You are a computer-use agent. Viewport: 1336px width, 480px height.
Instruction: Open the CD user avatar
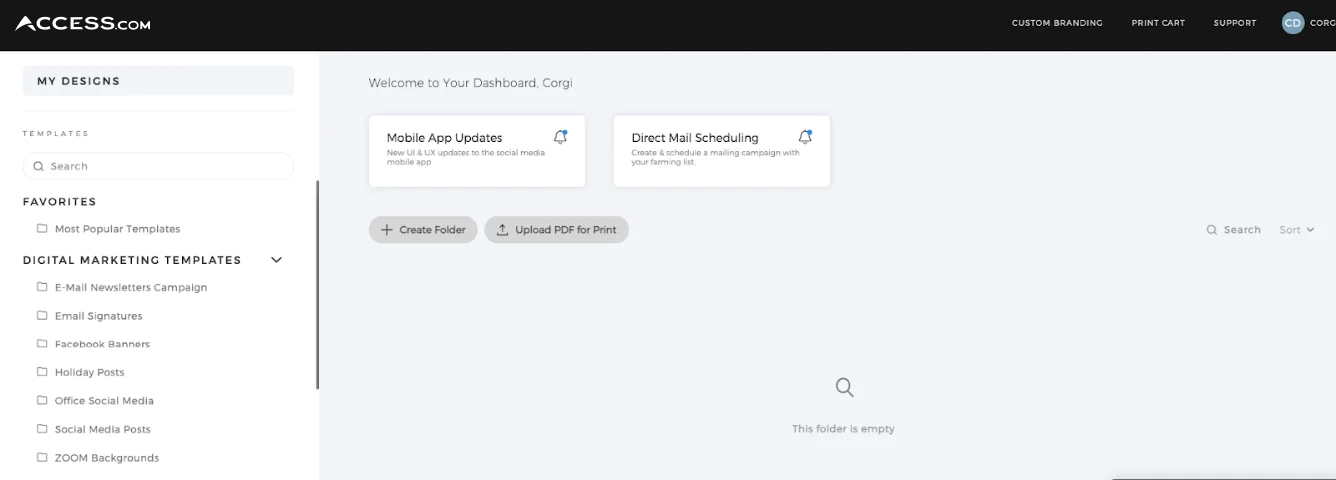click(x=1293, y=23)
